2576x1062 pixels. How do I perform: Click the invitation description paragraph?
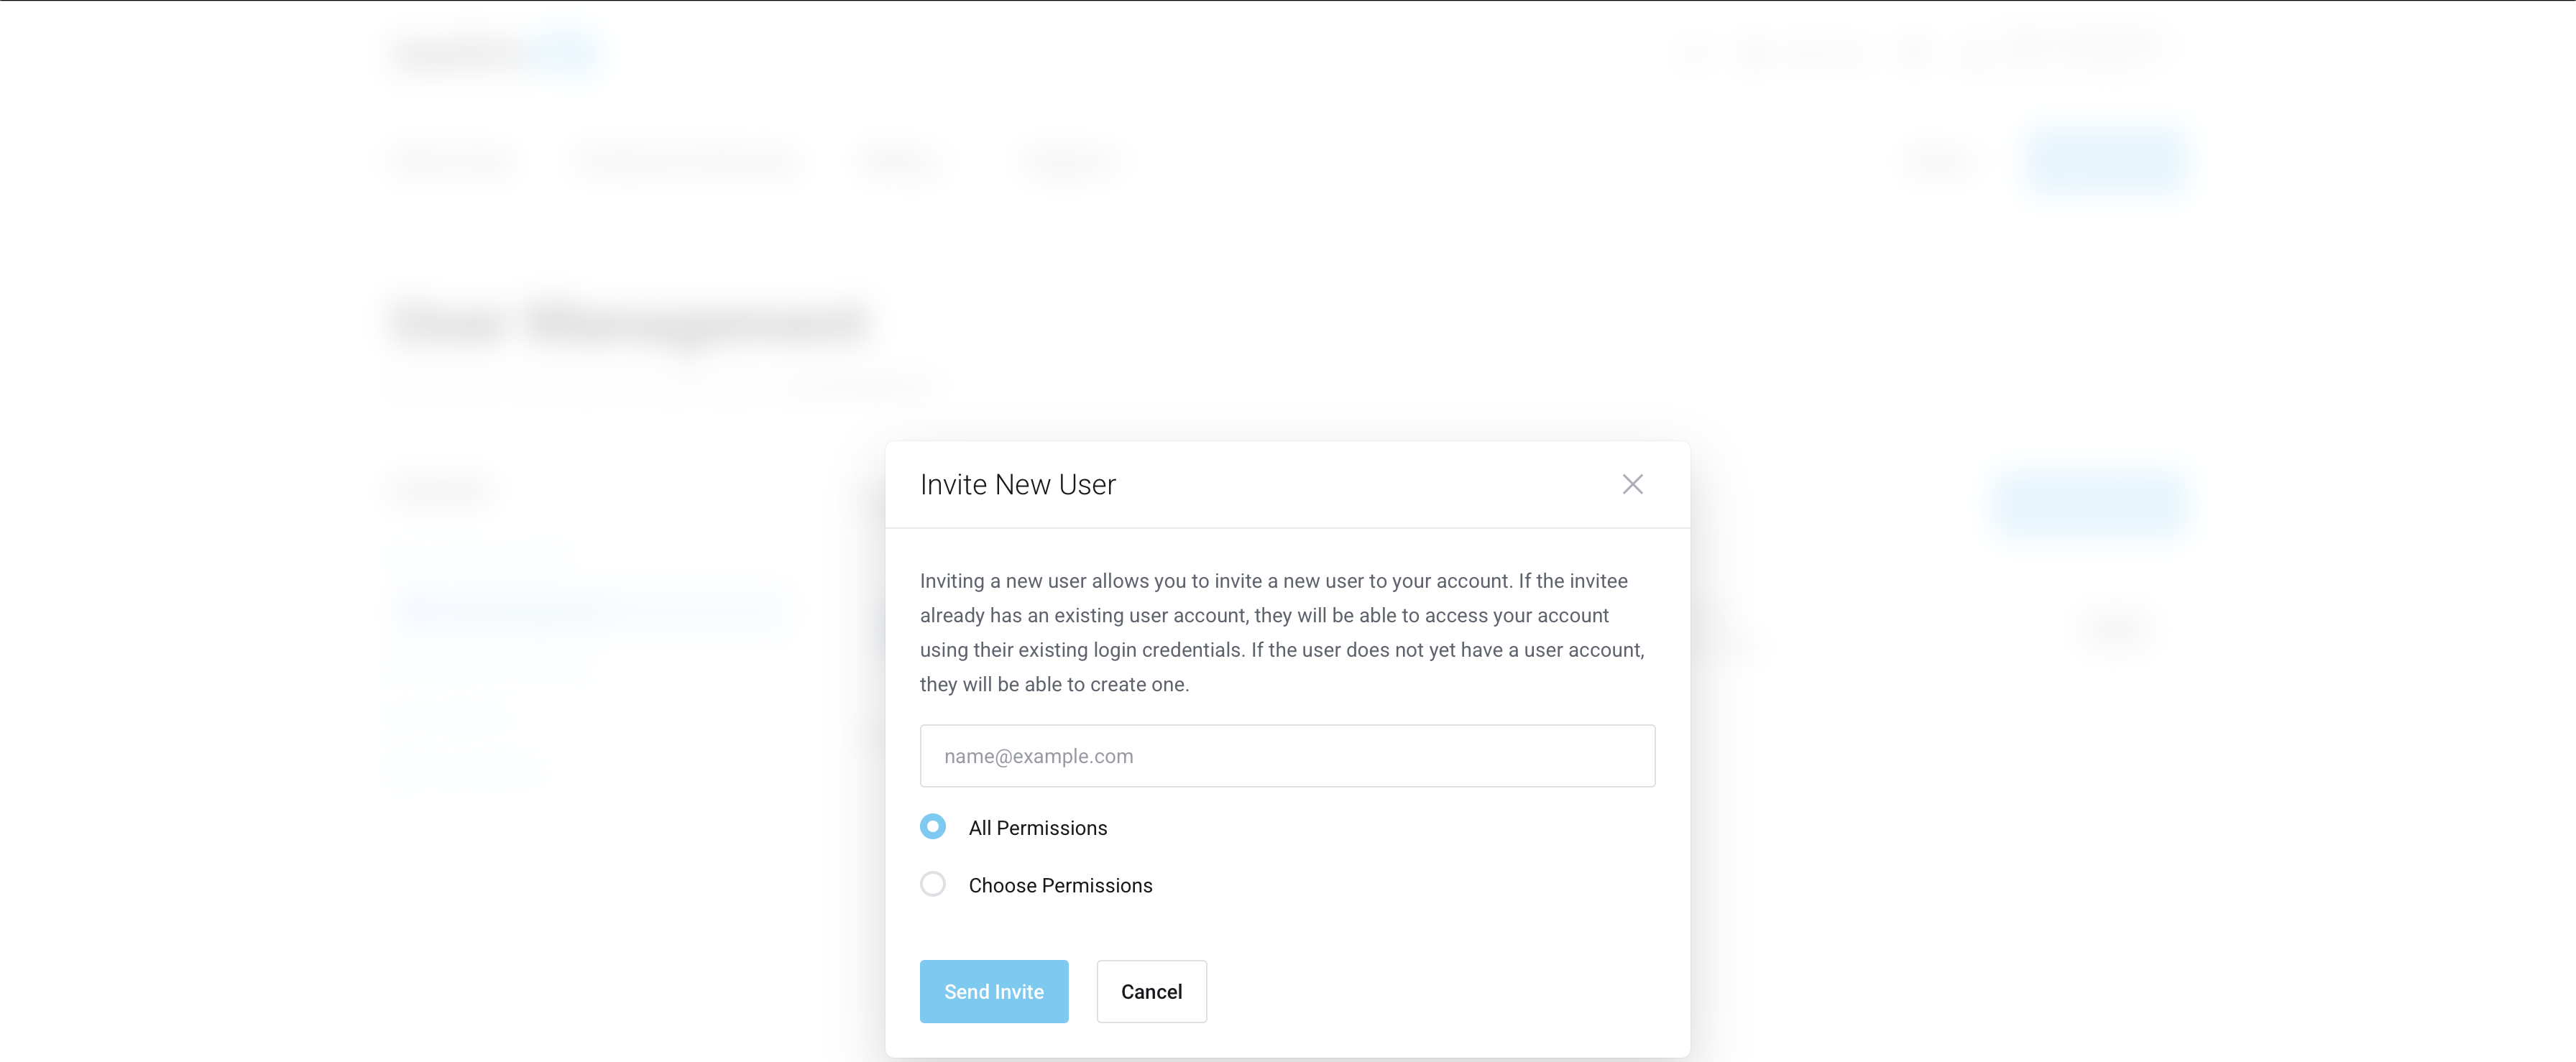click(x=1283, y=633)
